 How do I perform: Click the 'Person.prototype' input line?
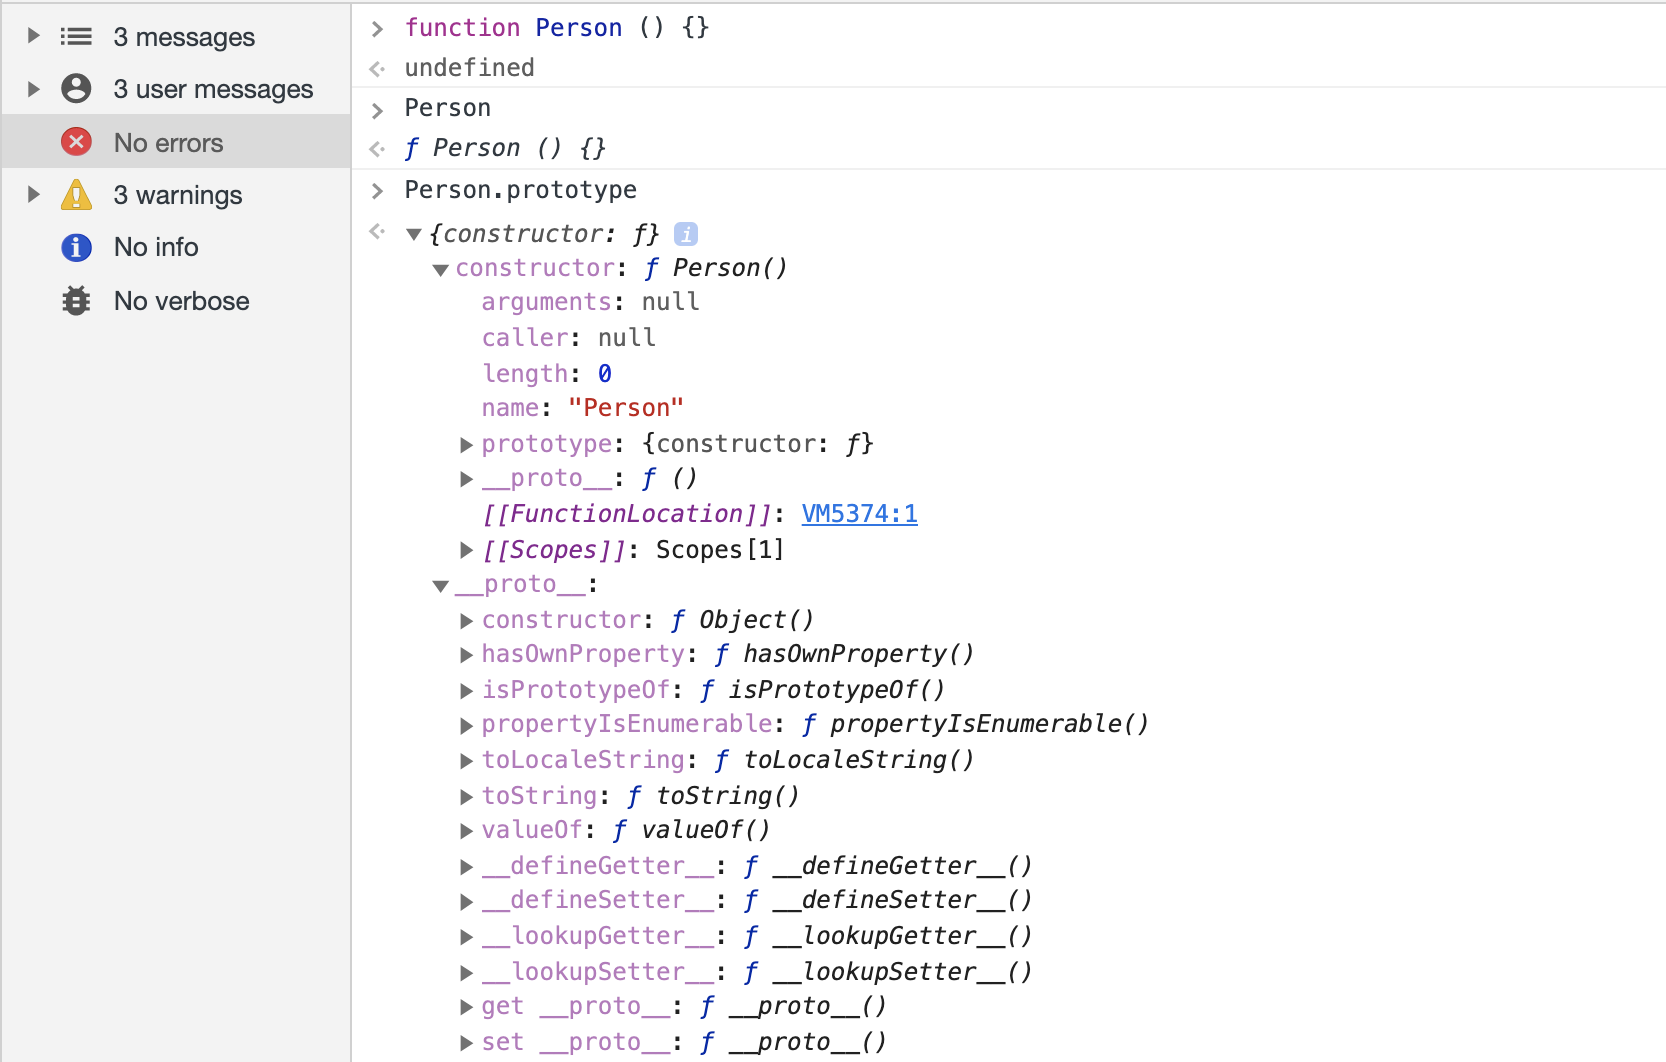point(520,190)
